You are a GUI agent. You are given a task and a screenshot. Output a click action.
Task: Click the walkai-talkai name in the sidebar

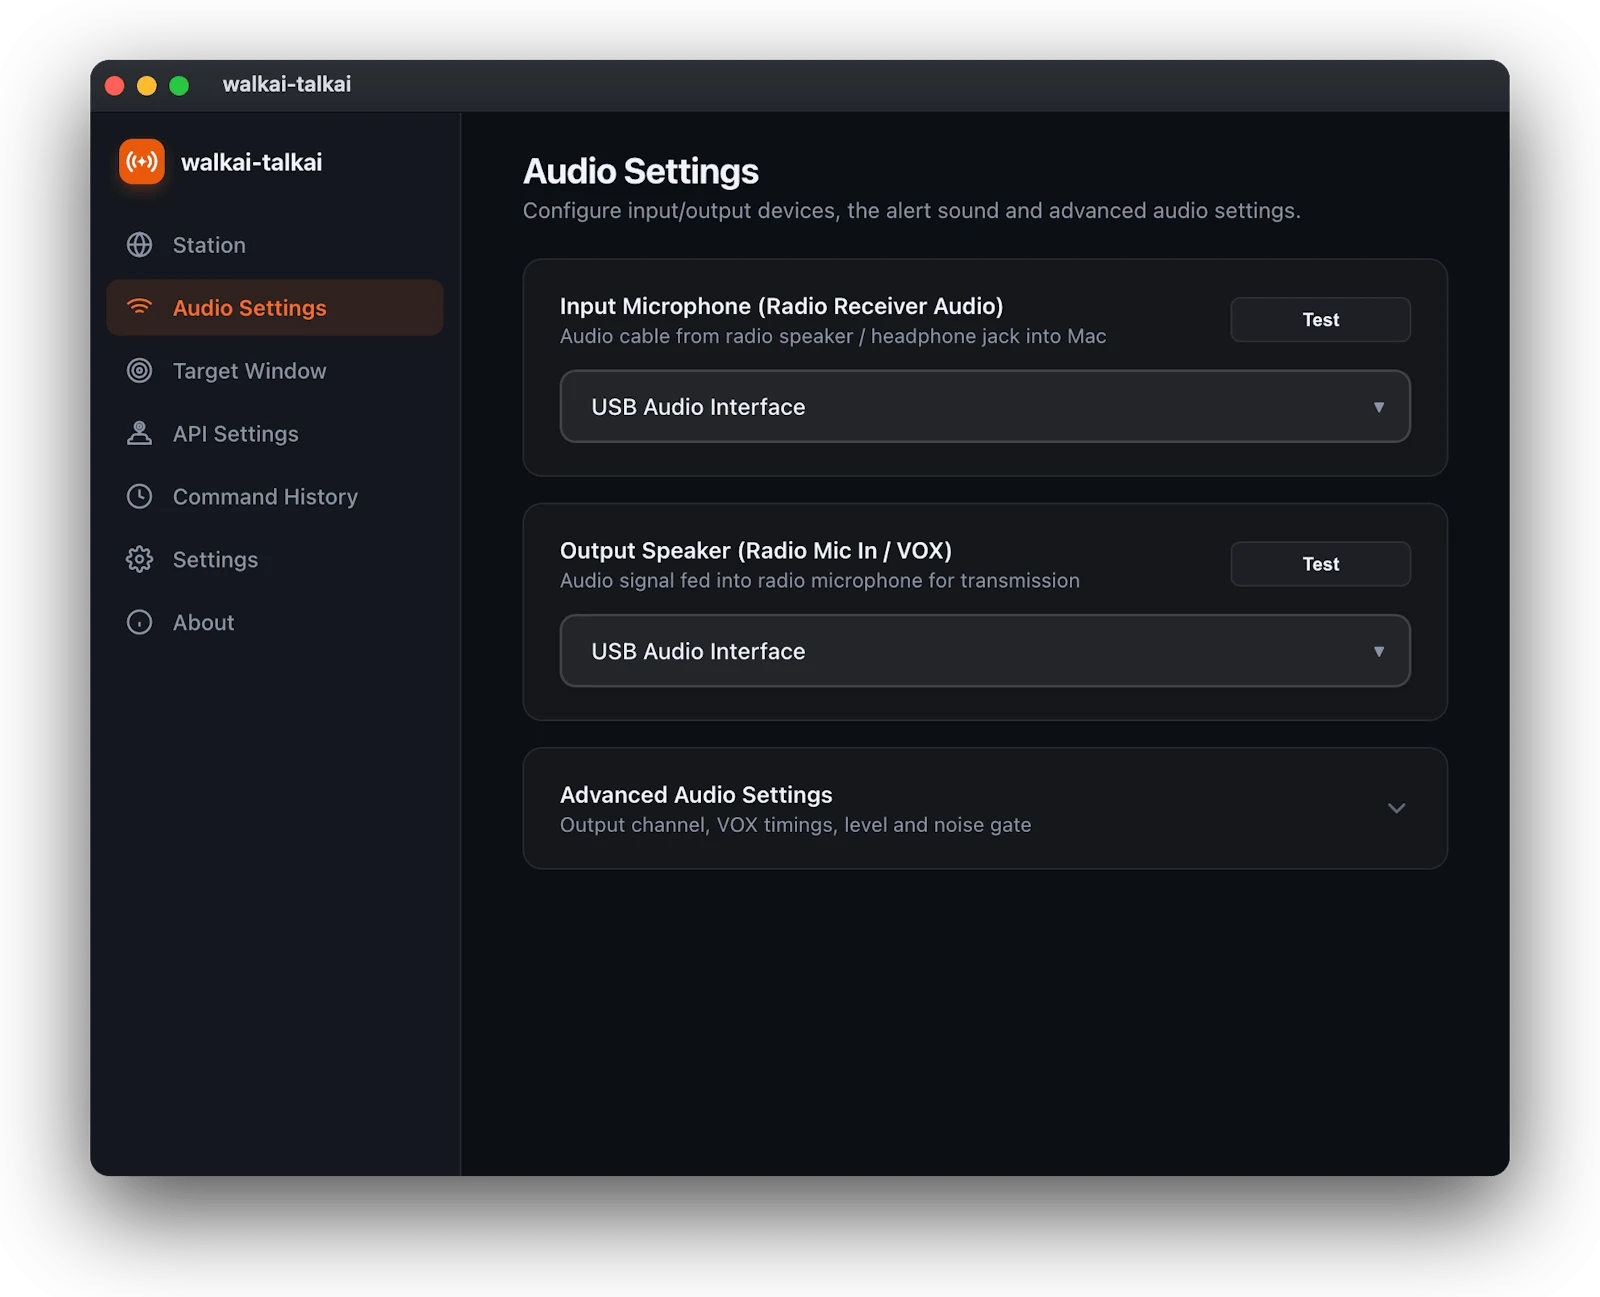pyautogui.click(x=251, y=163)
